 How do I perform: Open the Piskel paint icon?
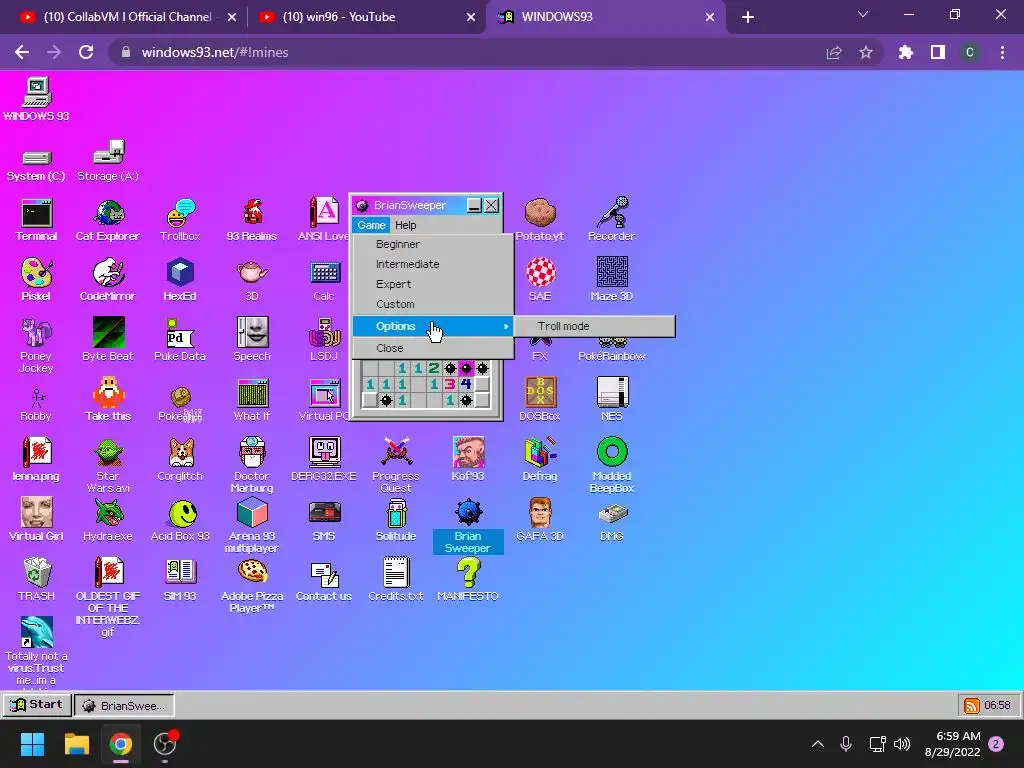coord(37,280)
